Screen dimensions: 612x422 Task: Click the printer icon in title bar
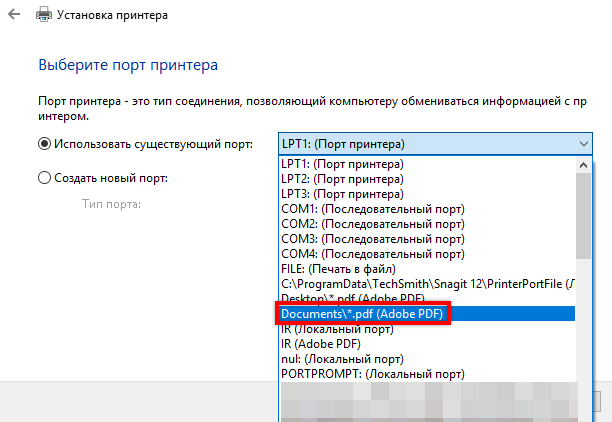click(43, 16)
